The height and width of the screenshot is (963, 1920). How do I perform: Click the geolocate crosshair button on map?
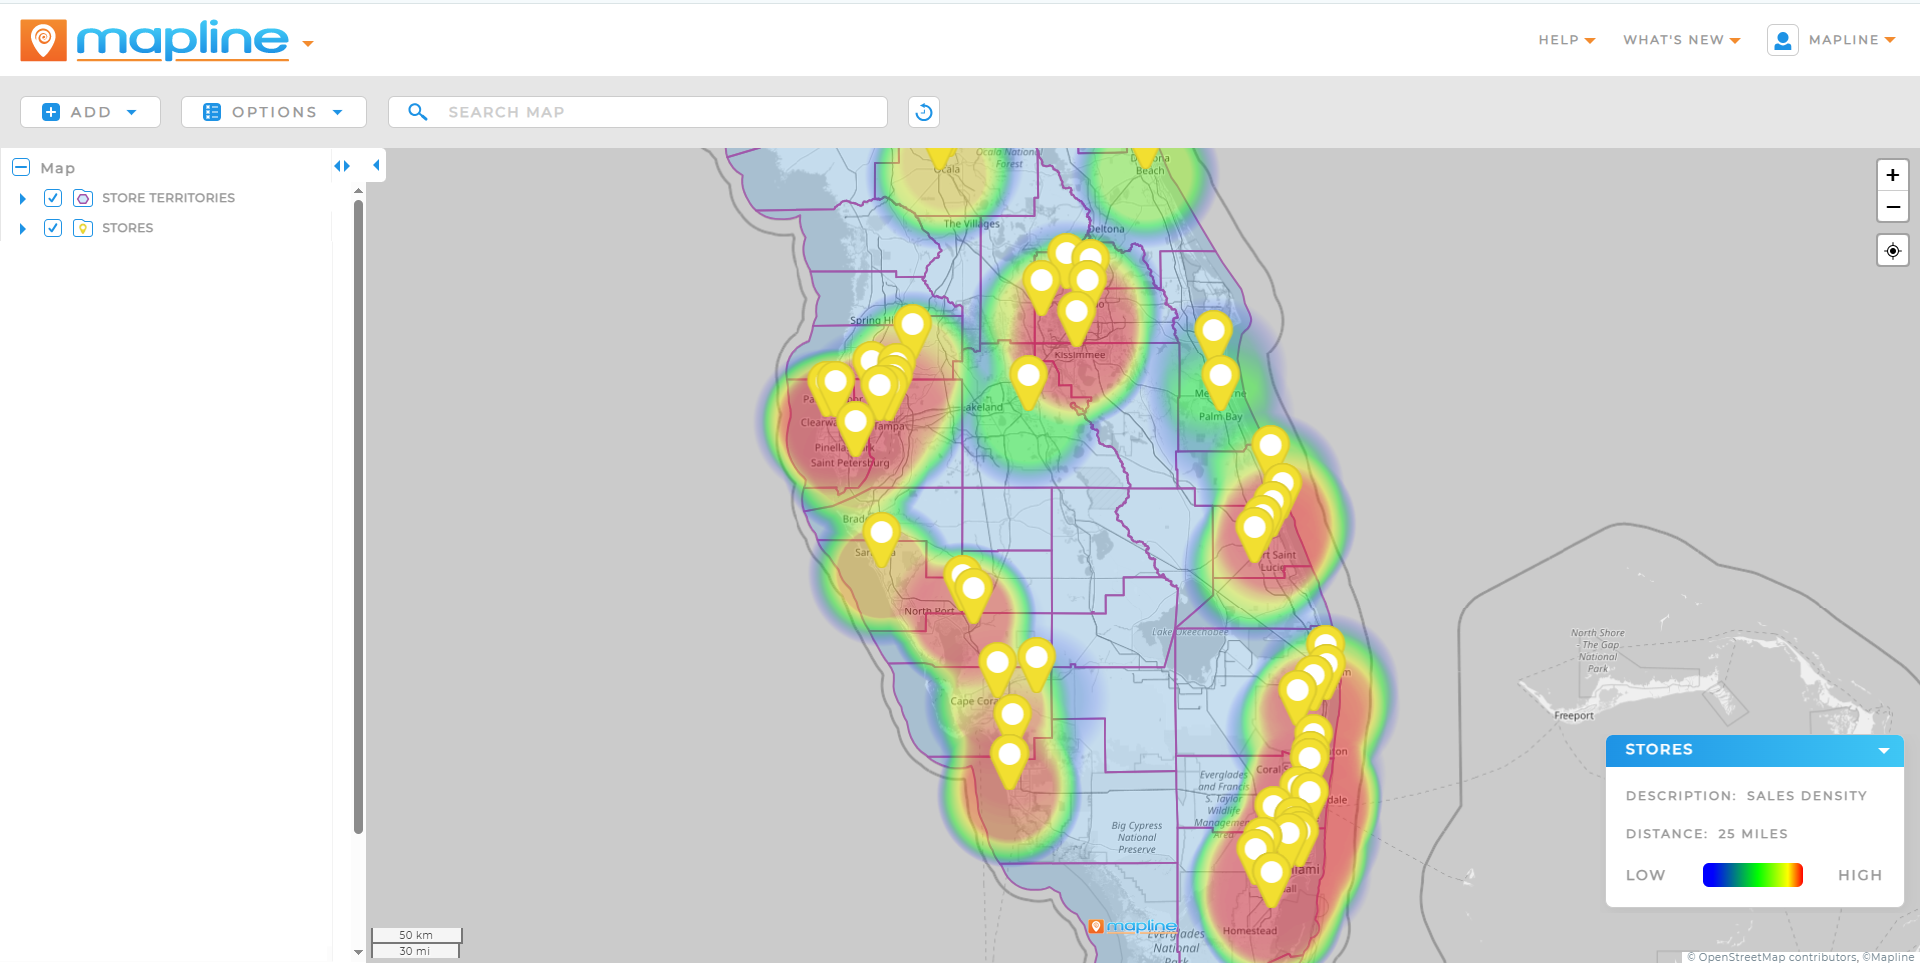1891,250
